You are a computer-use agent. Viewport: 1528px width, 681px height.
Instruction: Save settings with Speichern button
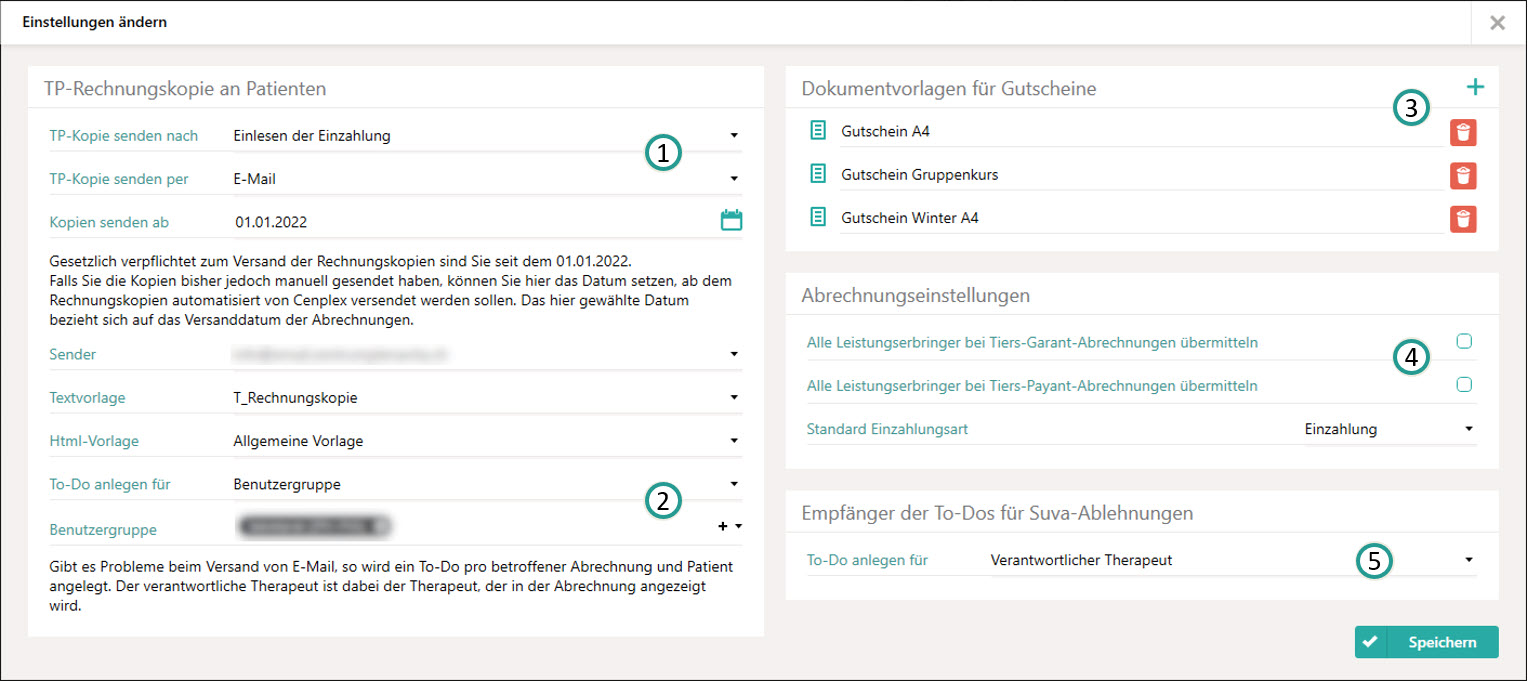click(1427, 642)
